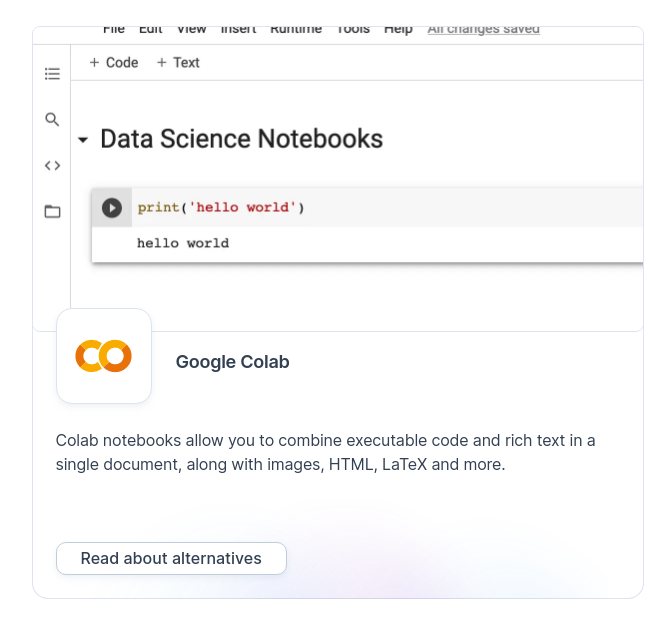Click the search magnifier icon in sidebar
The width and height of the screenshot is (662, 622).
click(52, 120)
